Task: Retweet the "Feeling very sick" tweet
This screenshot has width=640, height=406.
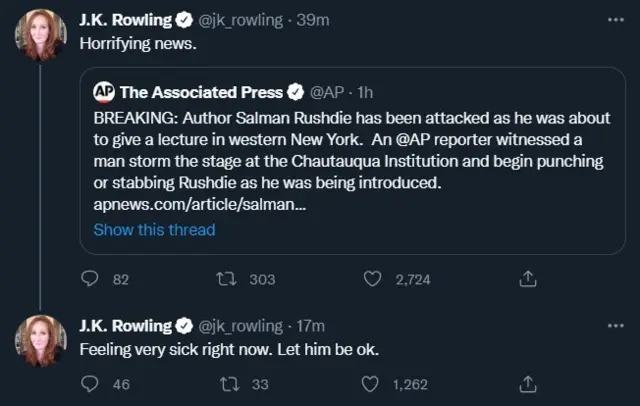Action: tap(224, 384)
